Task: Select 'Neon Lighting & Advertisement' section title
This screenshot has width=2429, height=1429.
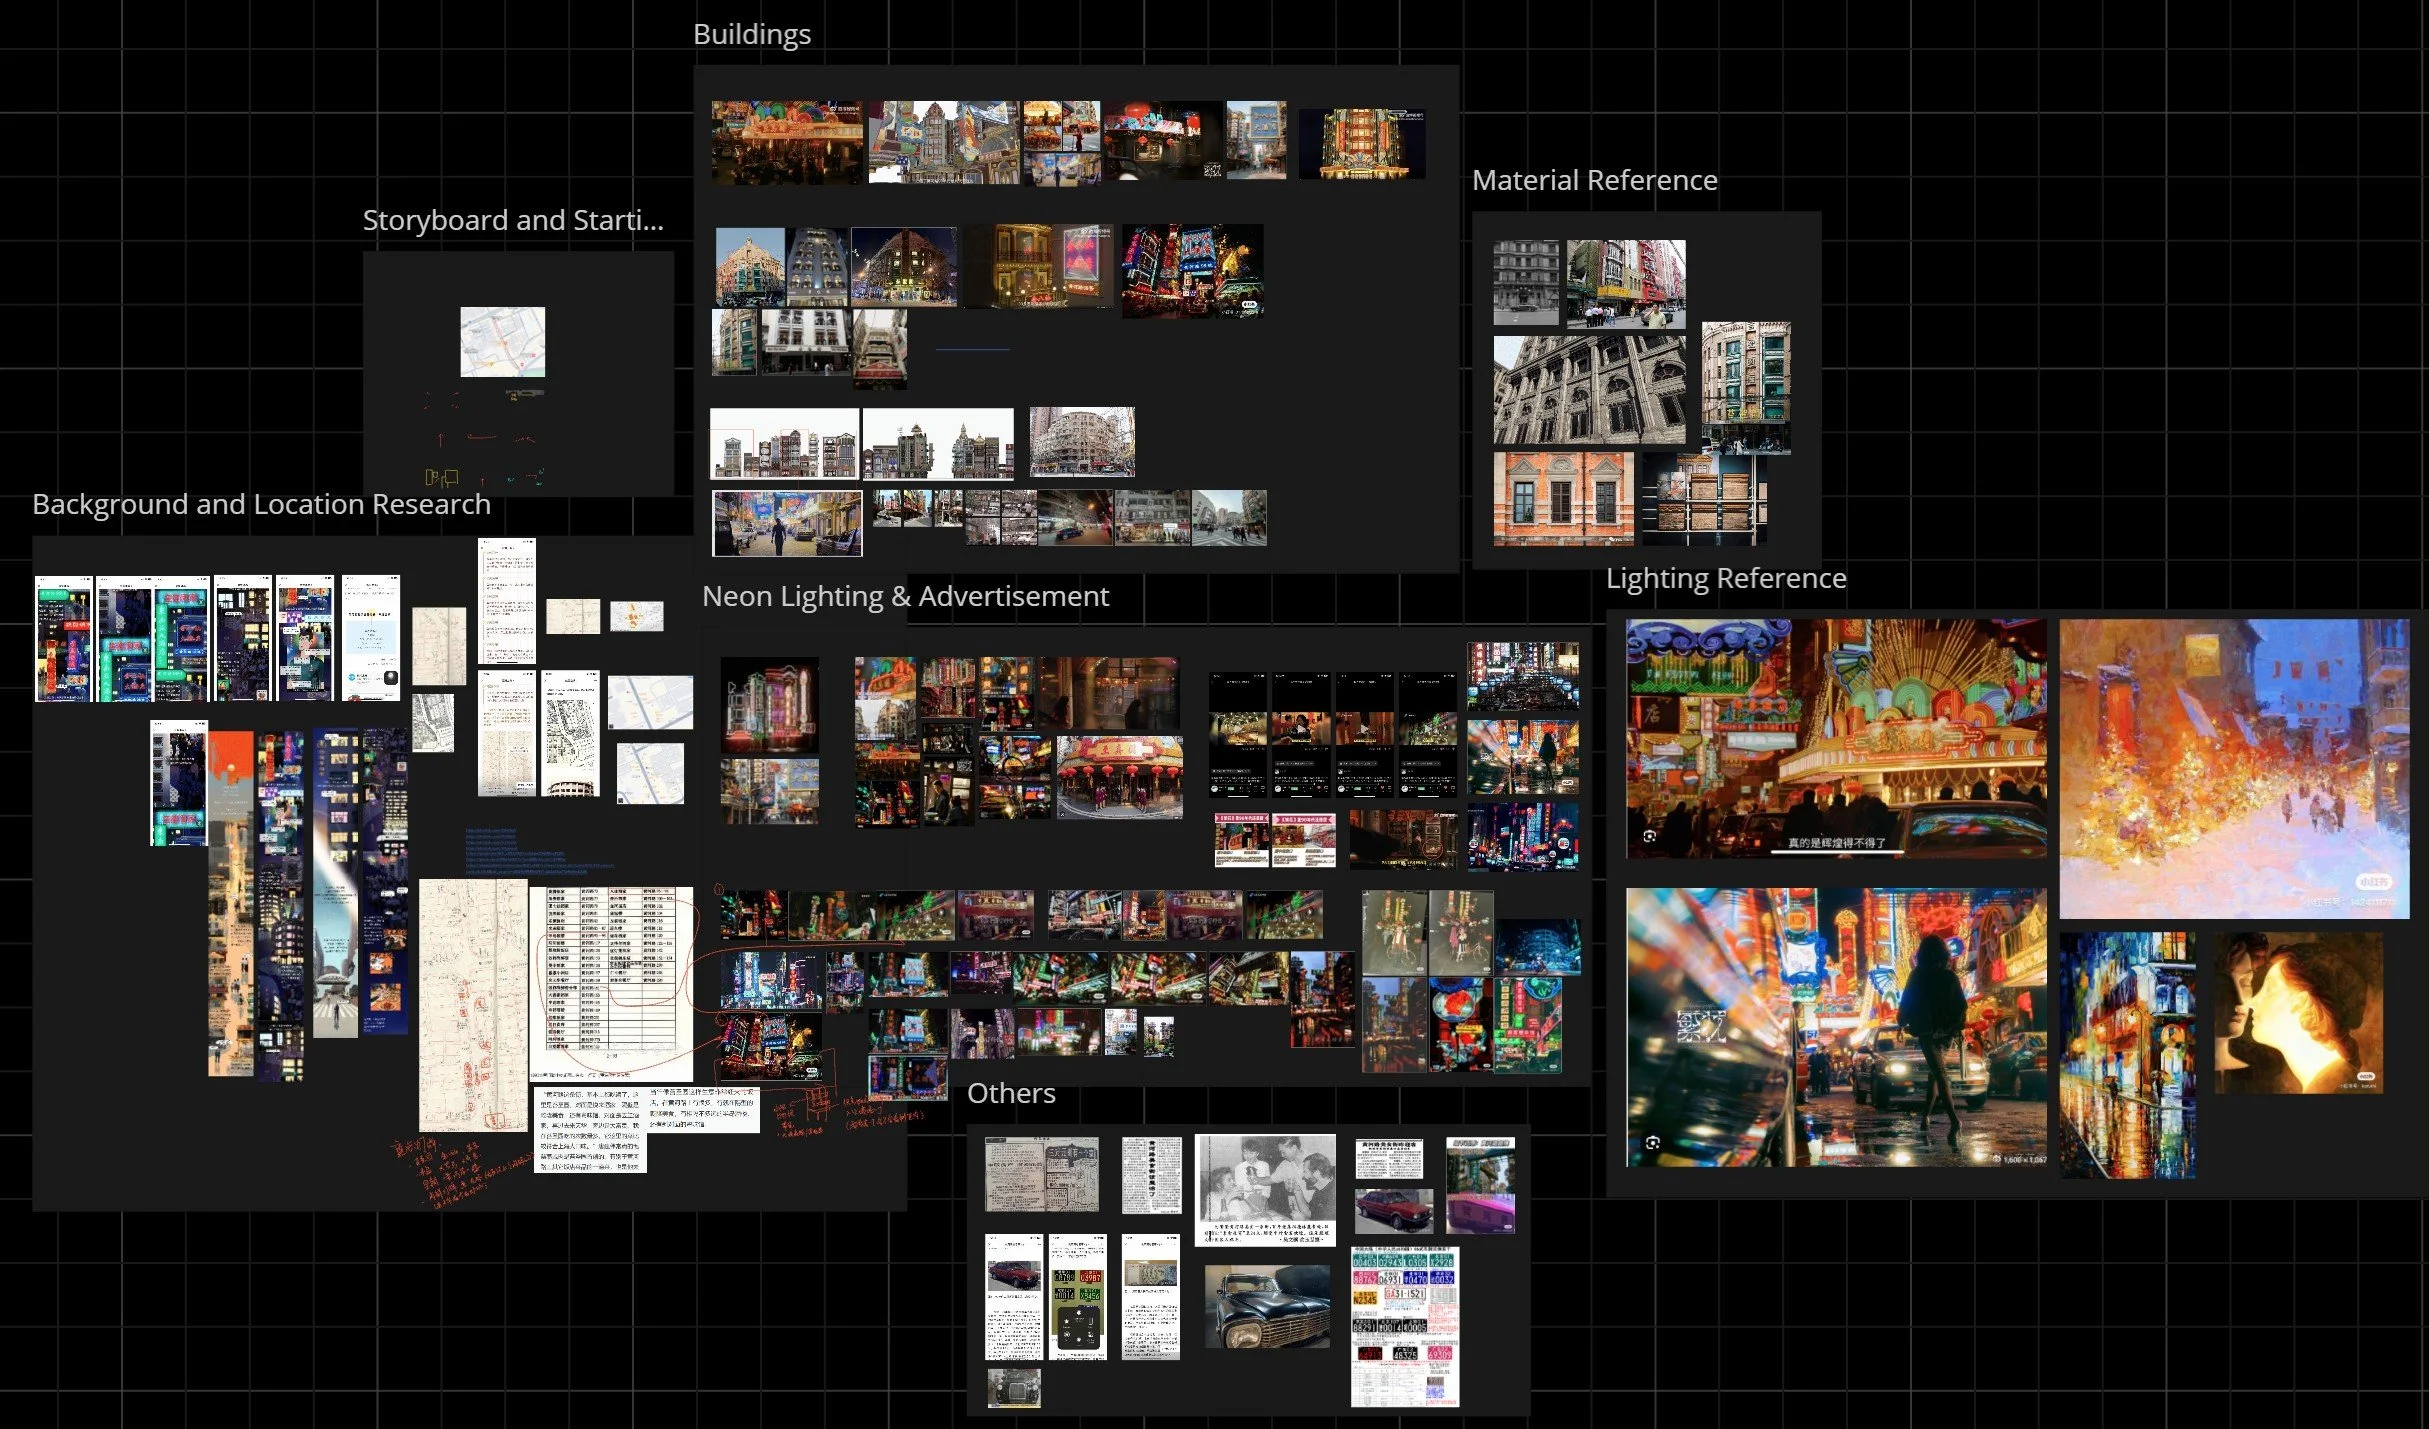Action: (905, 597)
